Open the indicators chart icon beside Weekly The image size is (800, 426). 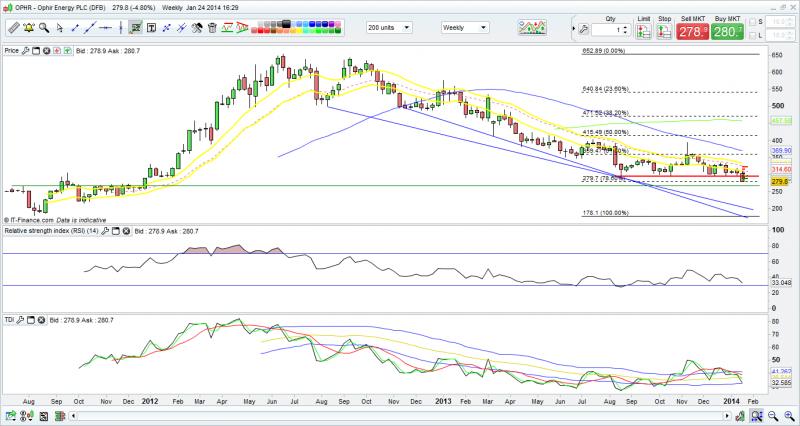[532, 27]
